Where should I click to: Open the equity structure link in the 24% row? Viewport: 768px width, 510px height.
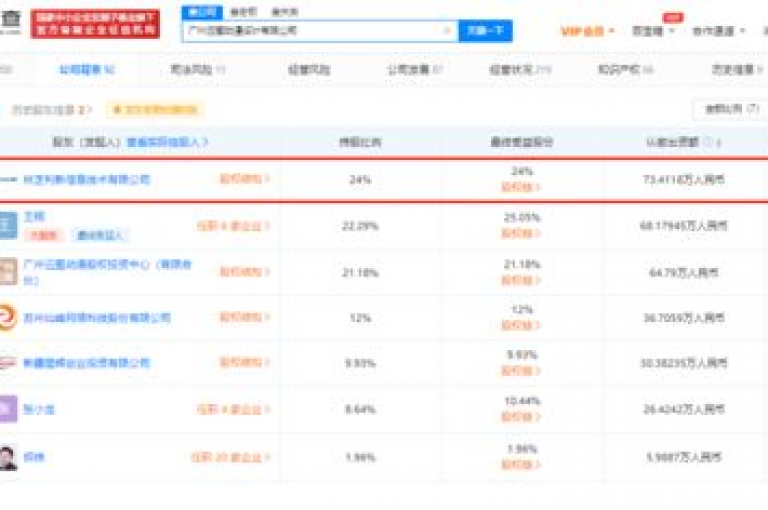(x=245, y=179)
